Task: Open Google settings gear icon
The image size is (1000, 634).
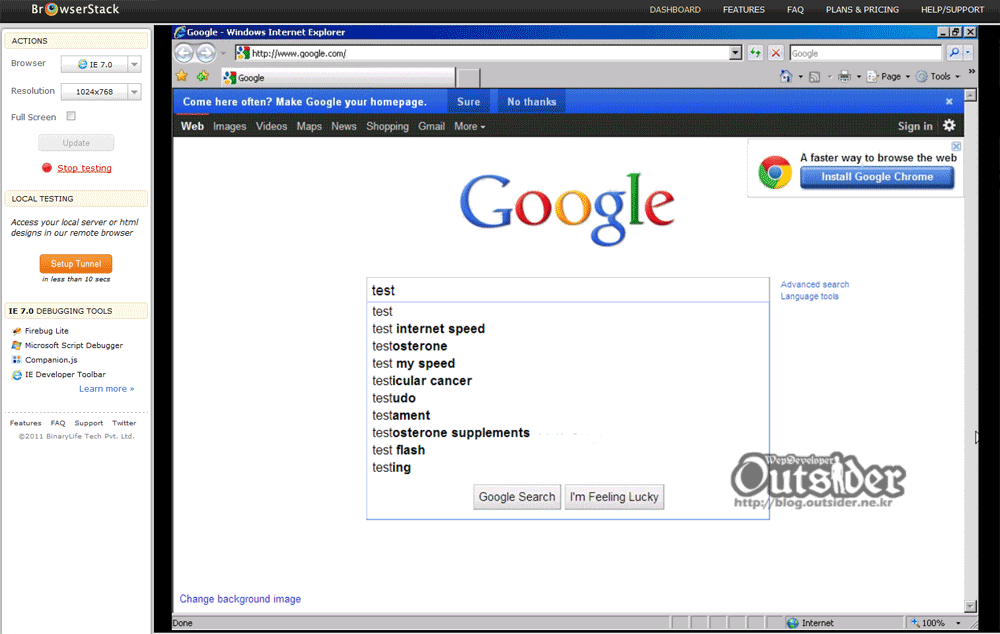Action: pos(949,126)
